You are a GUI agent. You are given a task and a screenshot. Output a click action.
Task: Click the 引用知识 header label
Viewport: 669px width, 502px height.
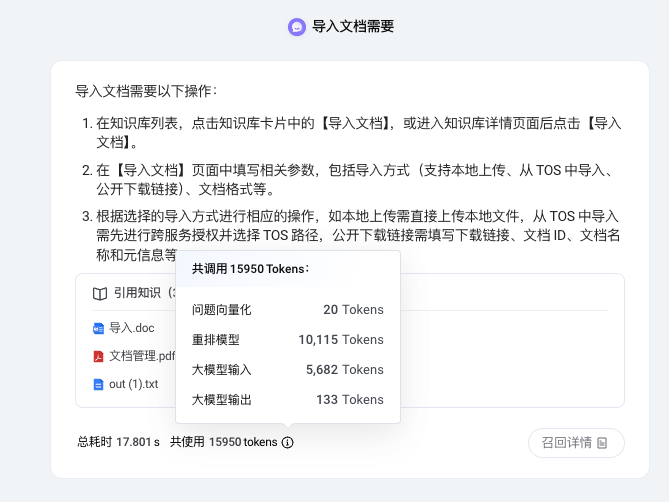137,293
